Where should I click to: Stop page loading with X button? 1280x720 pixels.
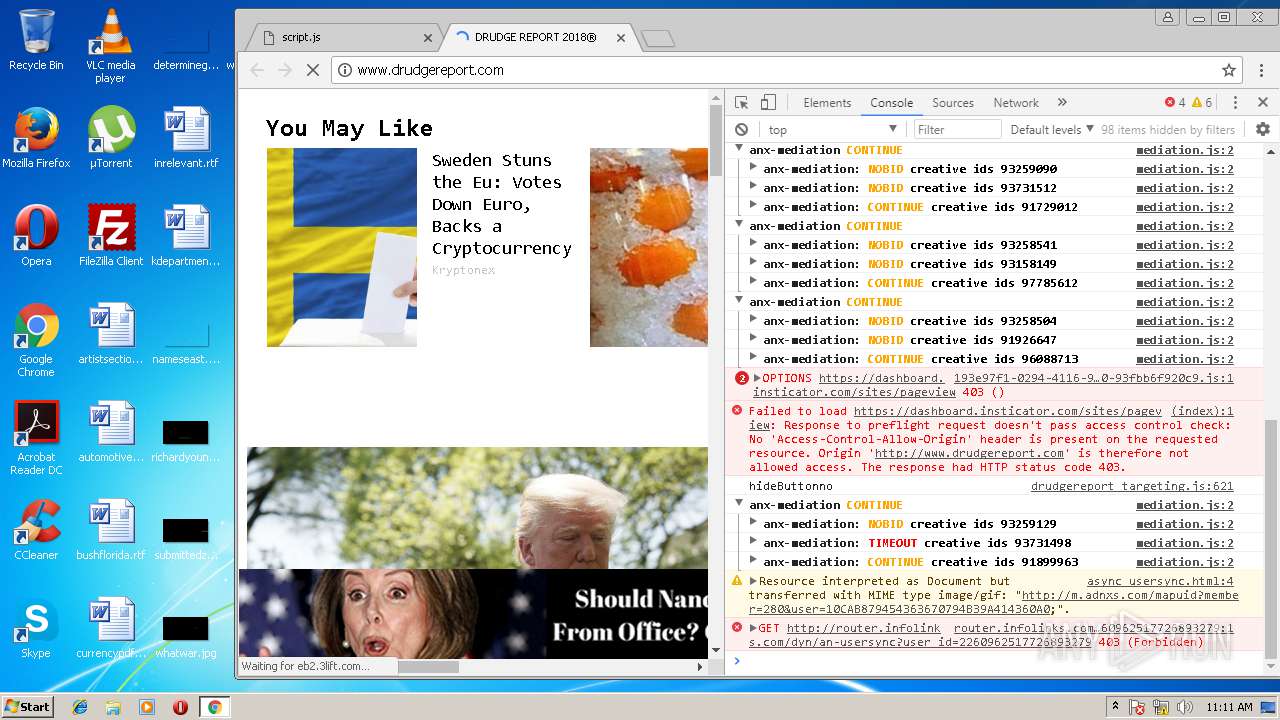[x=312, y=70]
